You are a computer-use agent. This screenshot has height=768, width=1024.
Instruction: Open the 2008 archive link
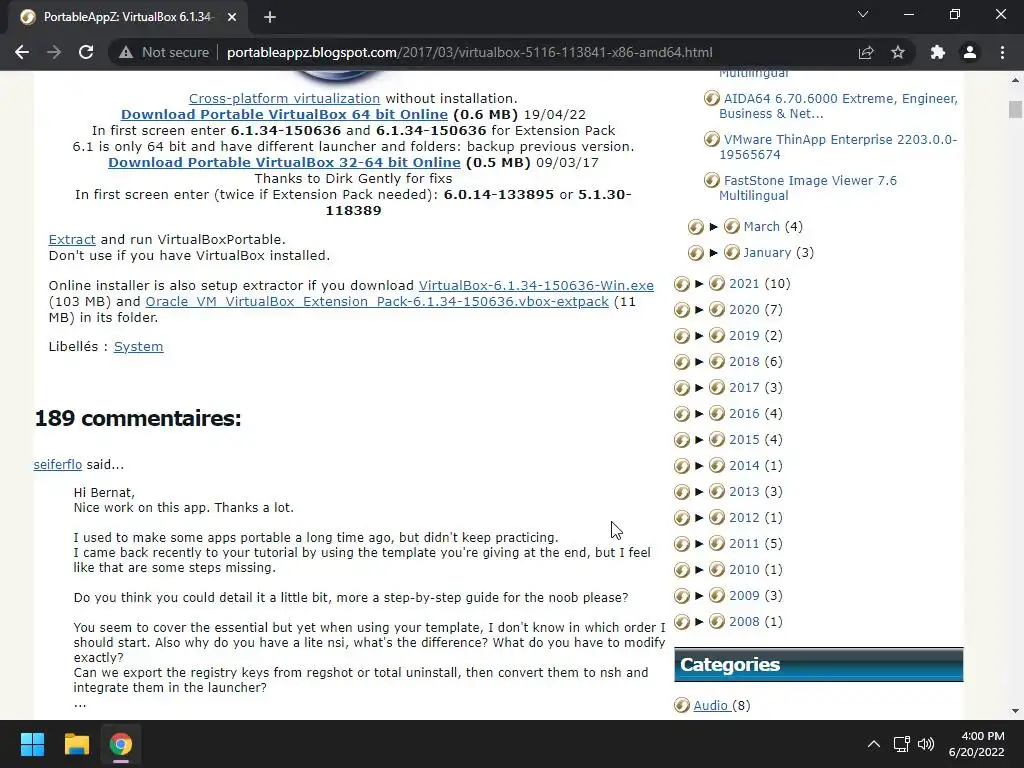(x=744, y=622)
